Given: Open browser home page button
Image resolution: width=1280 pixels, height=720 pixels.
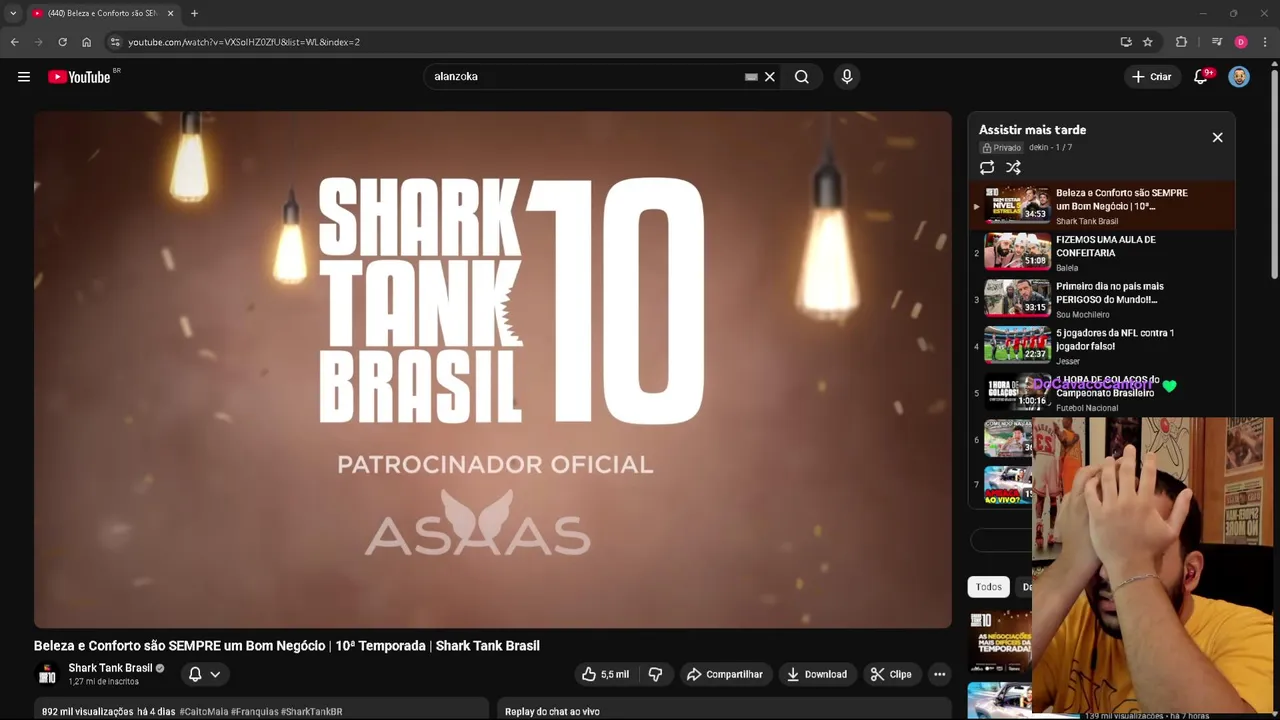Looking at the screenshot, I should tap(86, 42).
